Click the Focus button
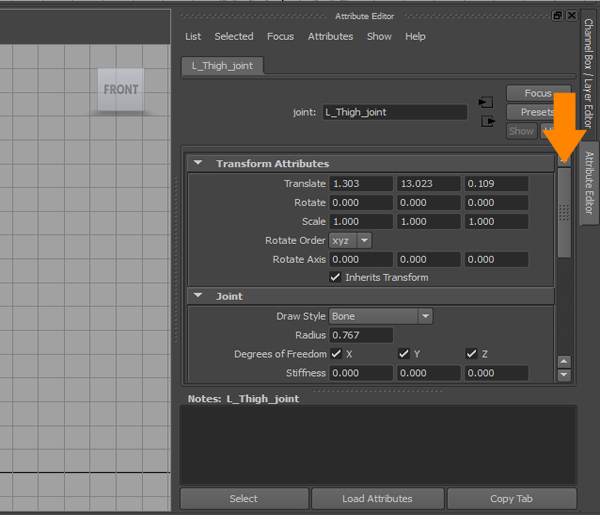Image resolution: width=600 pixels, height=515 pixels. coord(538,93)
